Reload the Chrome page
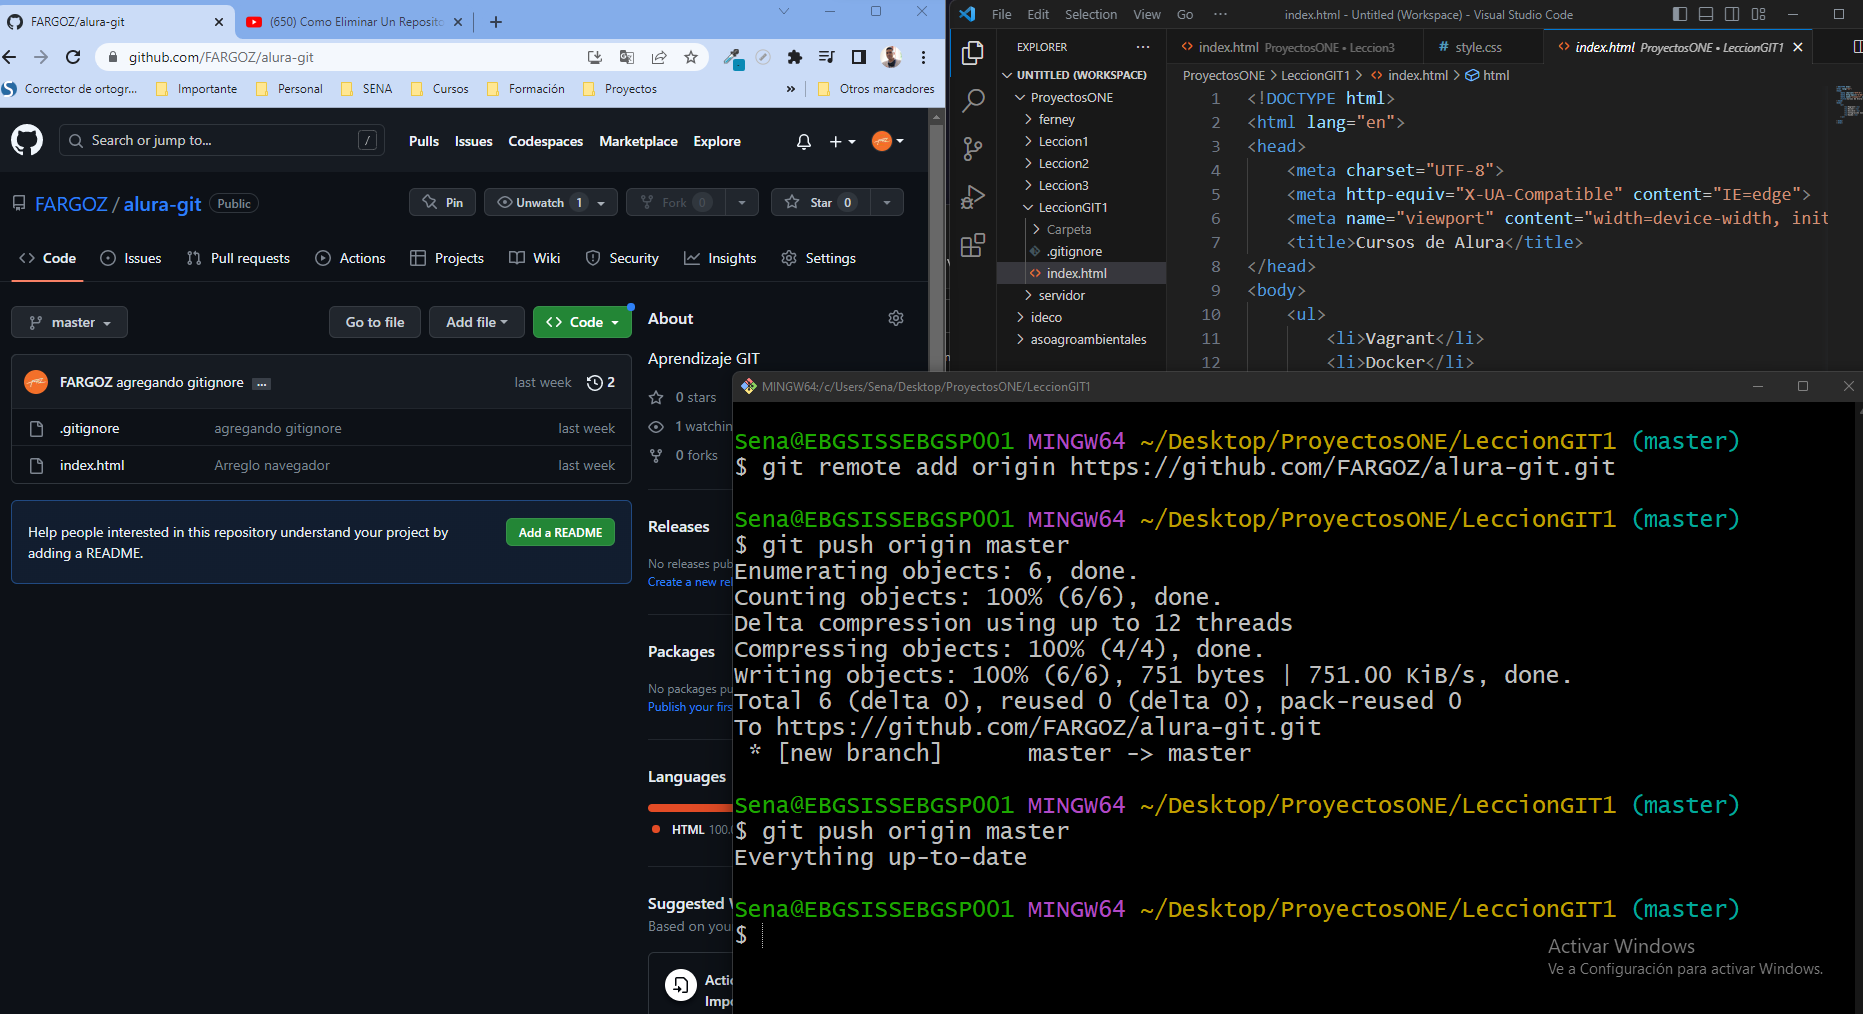Image resolution: width=1863 pixels, height=1014 pixels. click(x=73, y=57)
